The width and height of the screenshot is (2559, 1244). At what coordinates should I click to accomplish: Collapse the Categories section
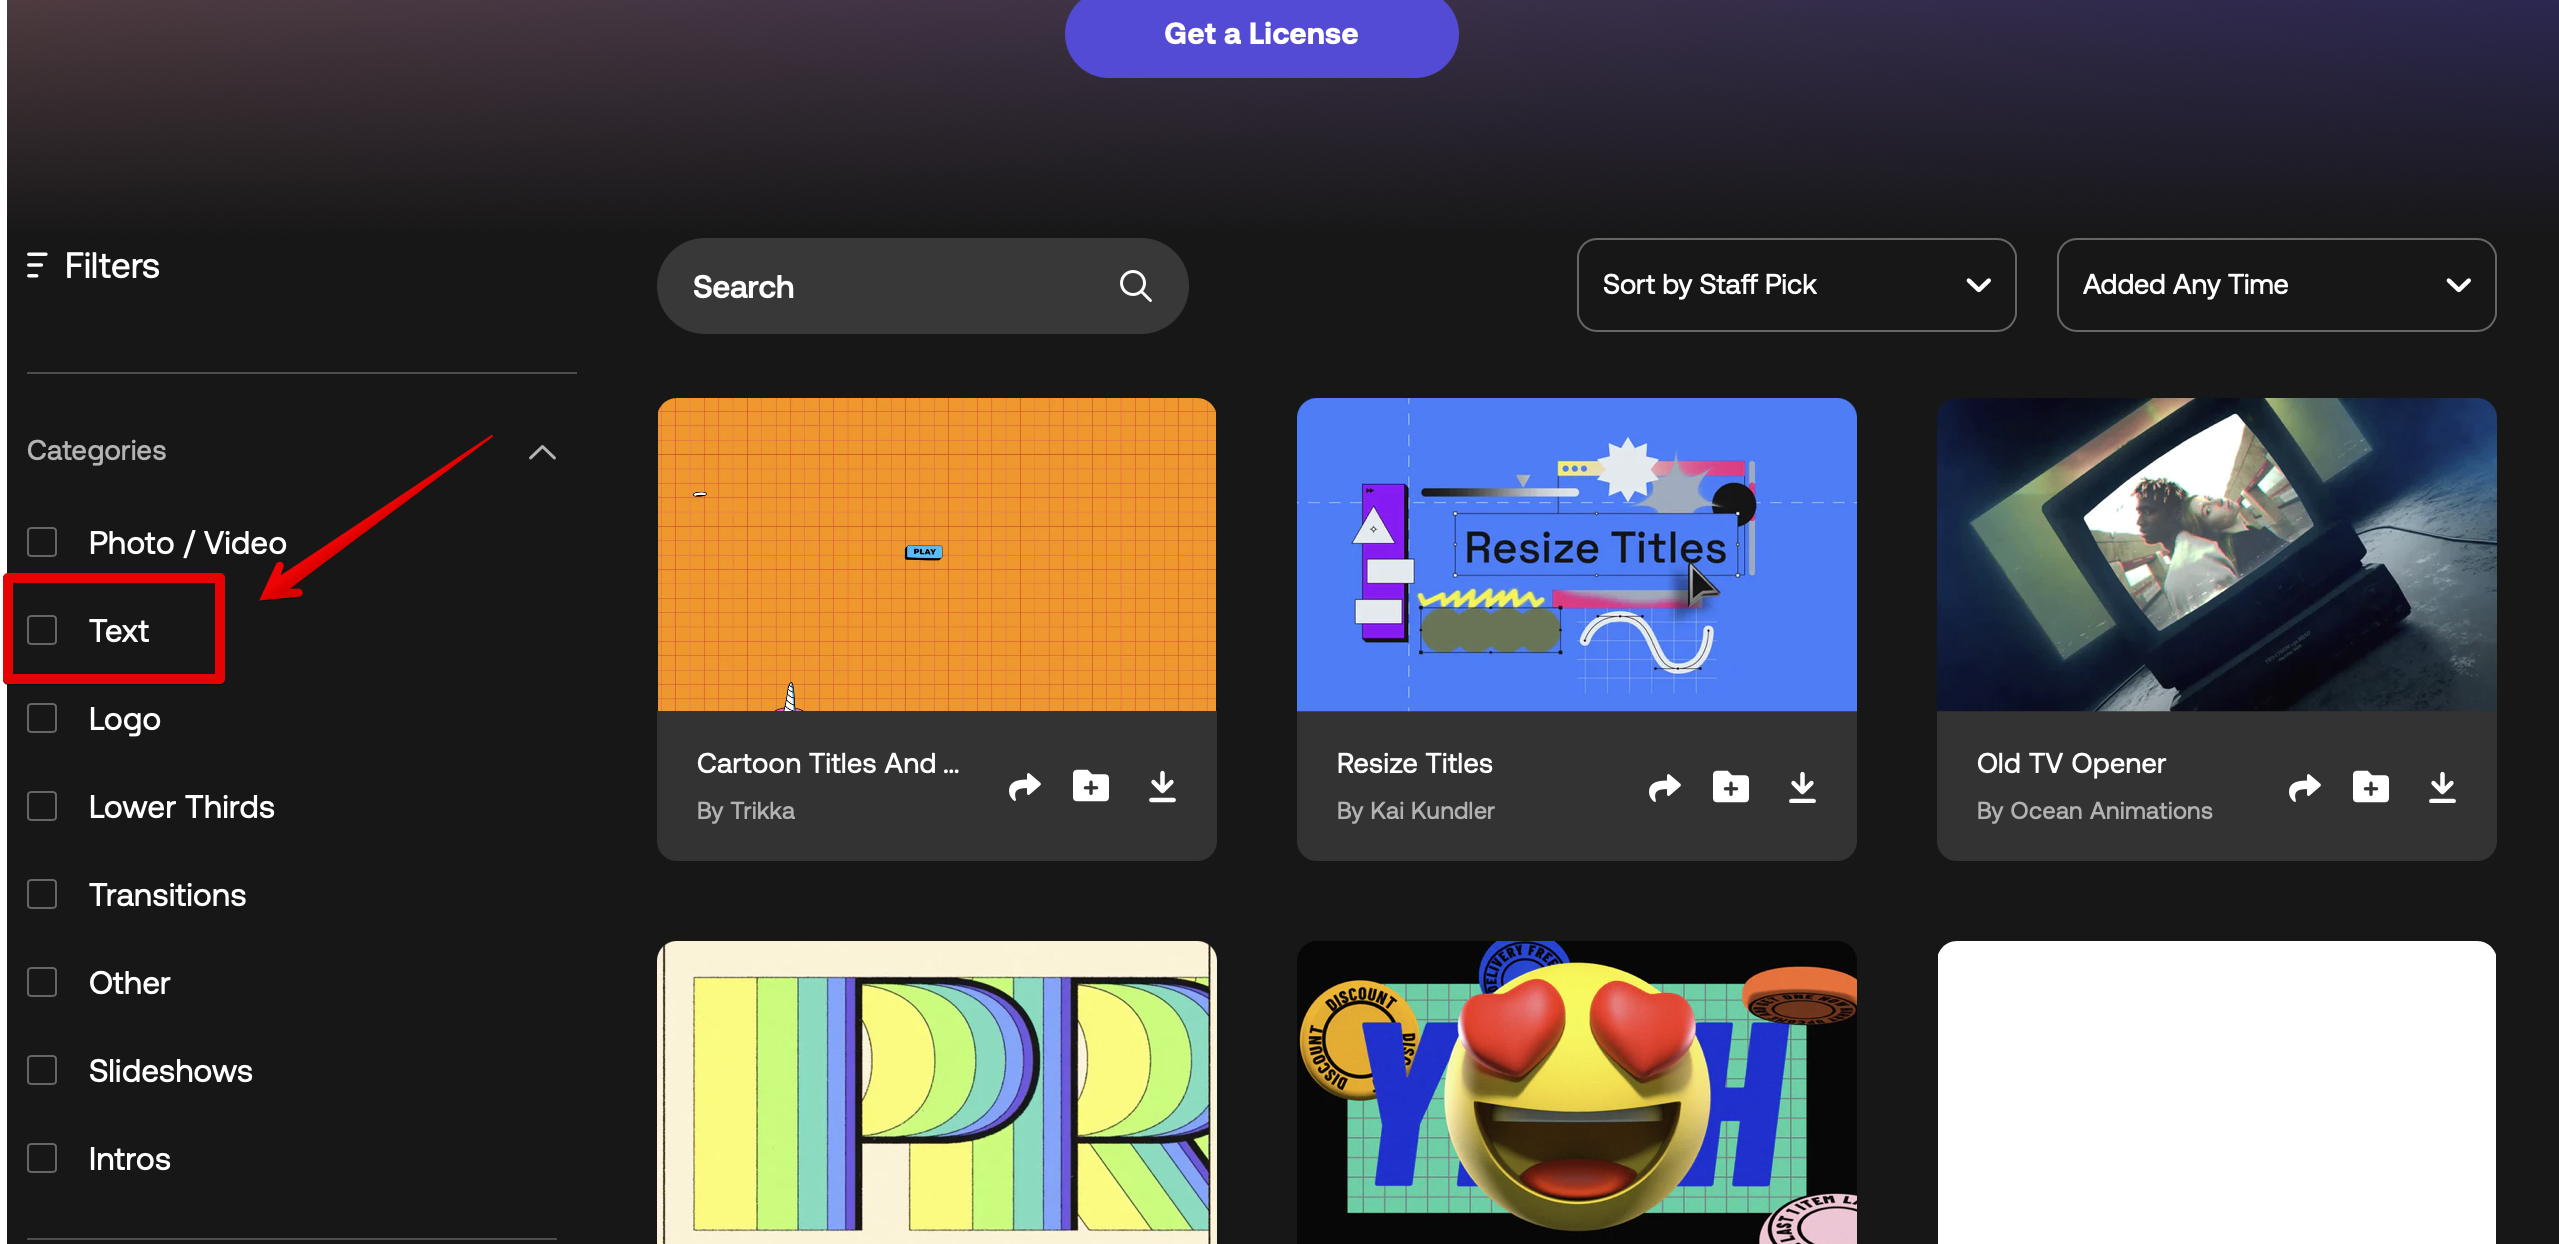[542, 452]
